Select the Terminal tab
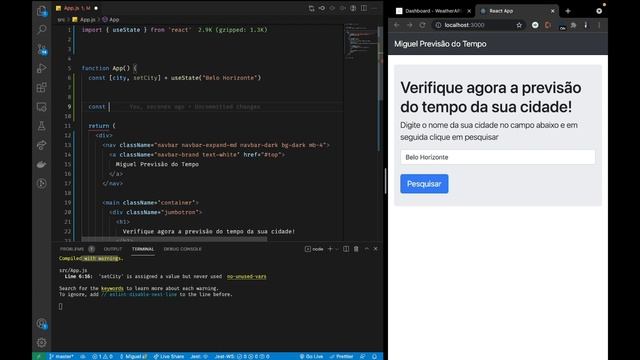 pyautogui.click(x=143, y=249)
